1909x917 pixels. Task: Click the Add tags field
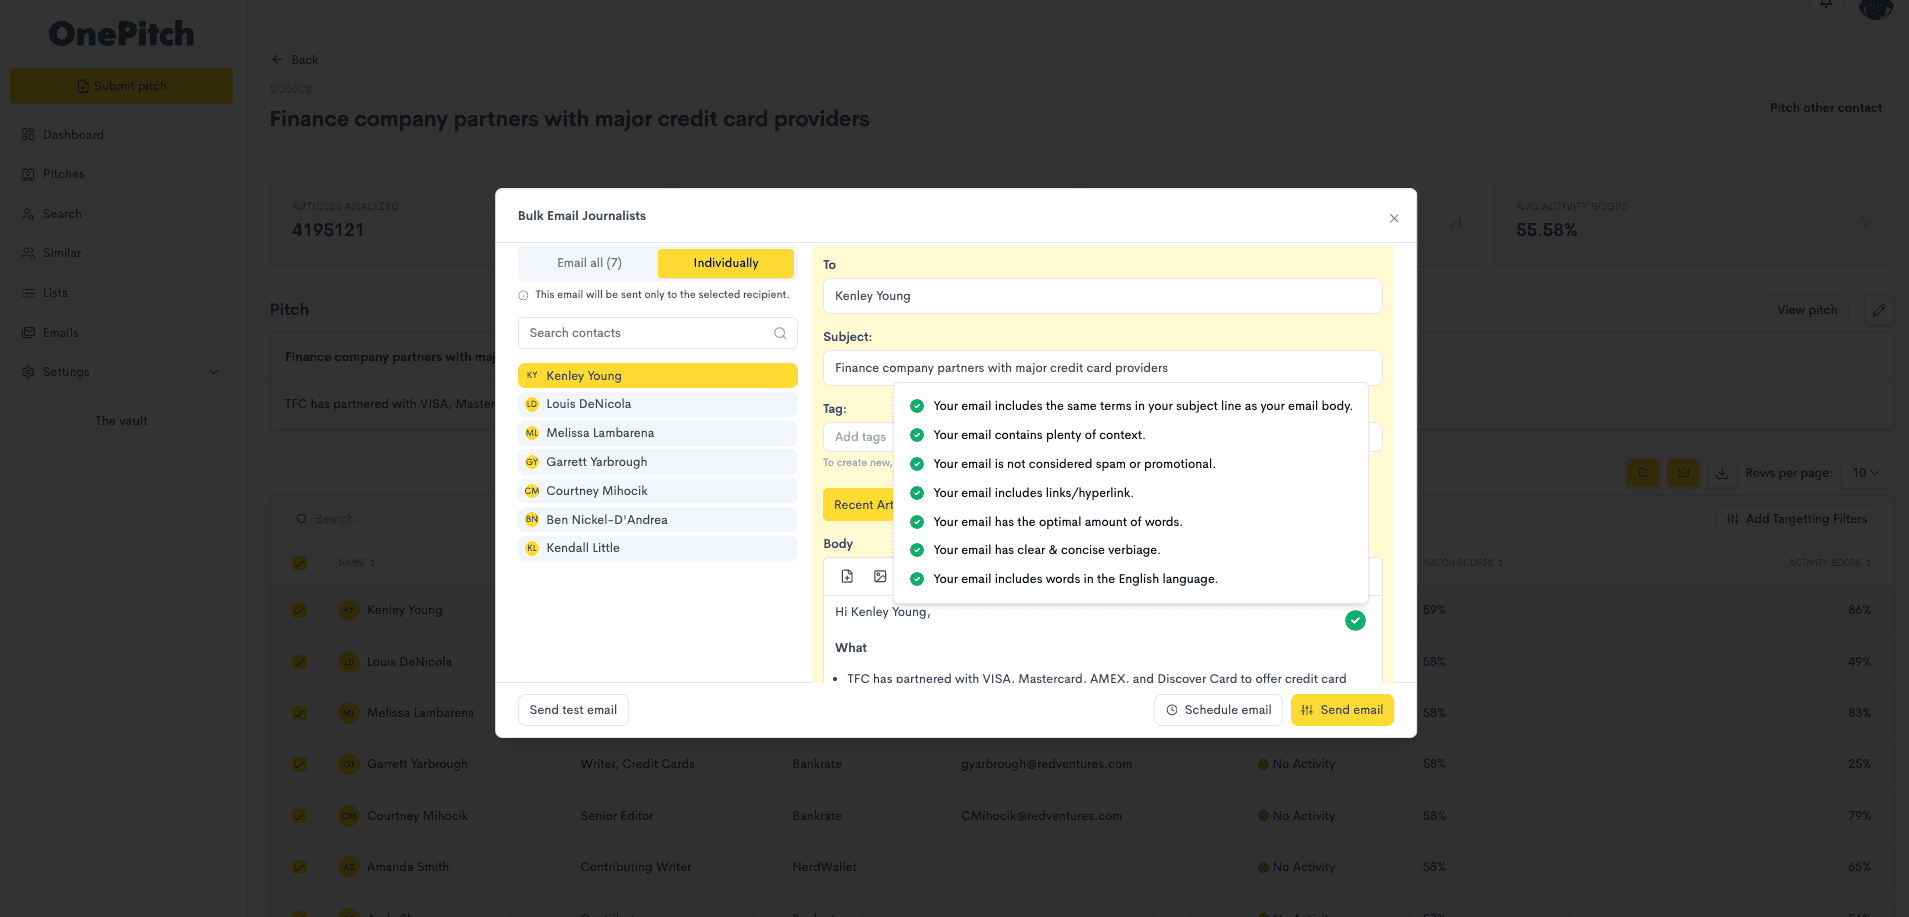click(859, 437)
